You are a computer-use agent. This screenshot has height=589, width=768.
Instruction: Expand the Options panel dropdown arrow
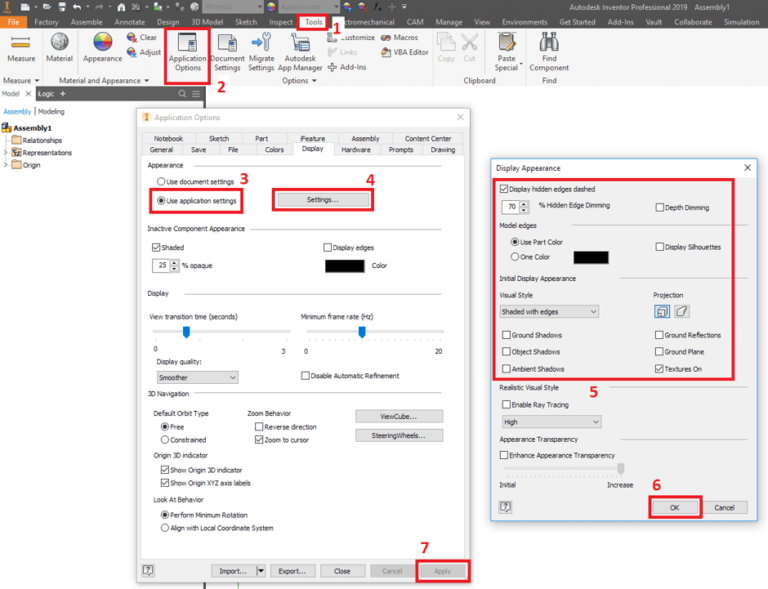pos(314,81)
